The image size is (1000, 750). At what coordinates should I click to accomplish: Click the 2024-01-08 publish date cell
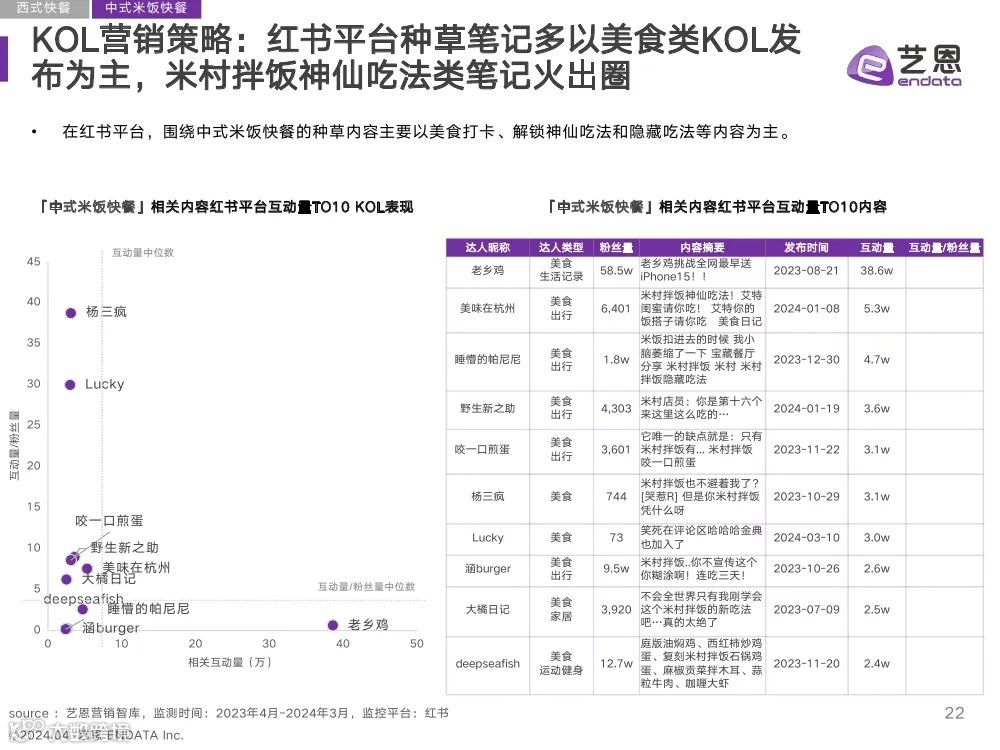point(806,309)
